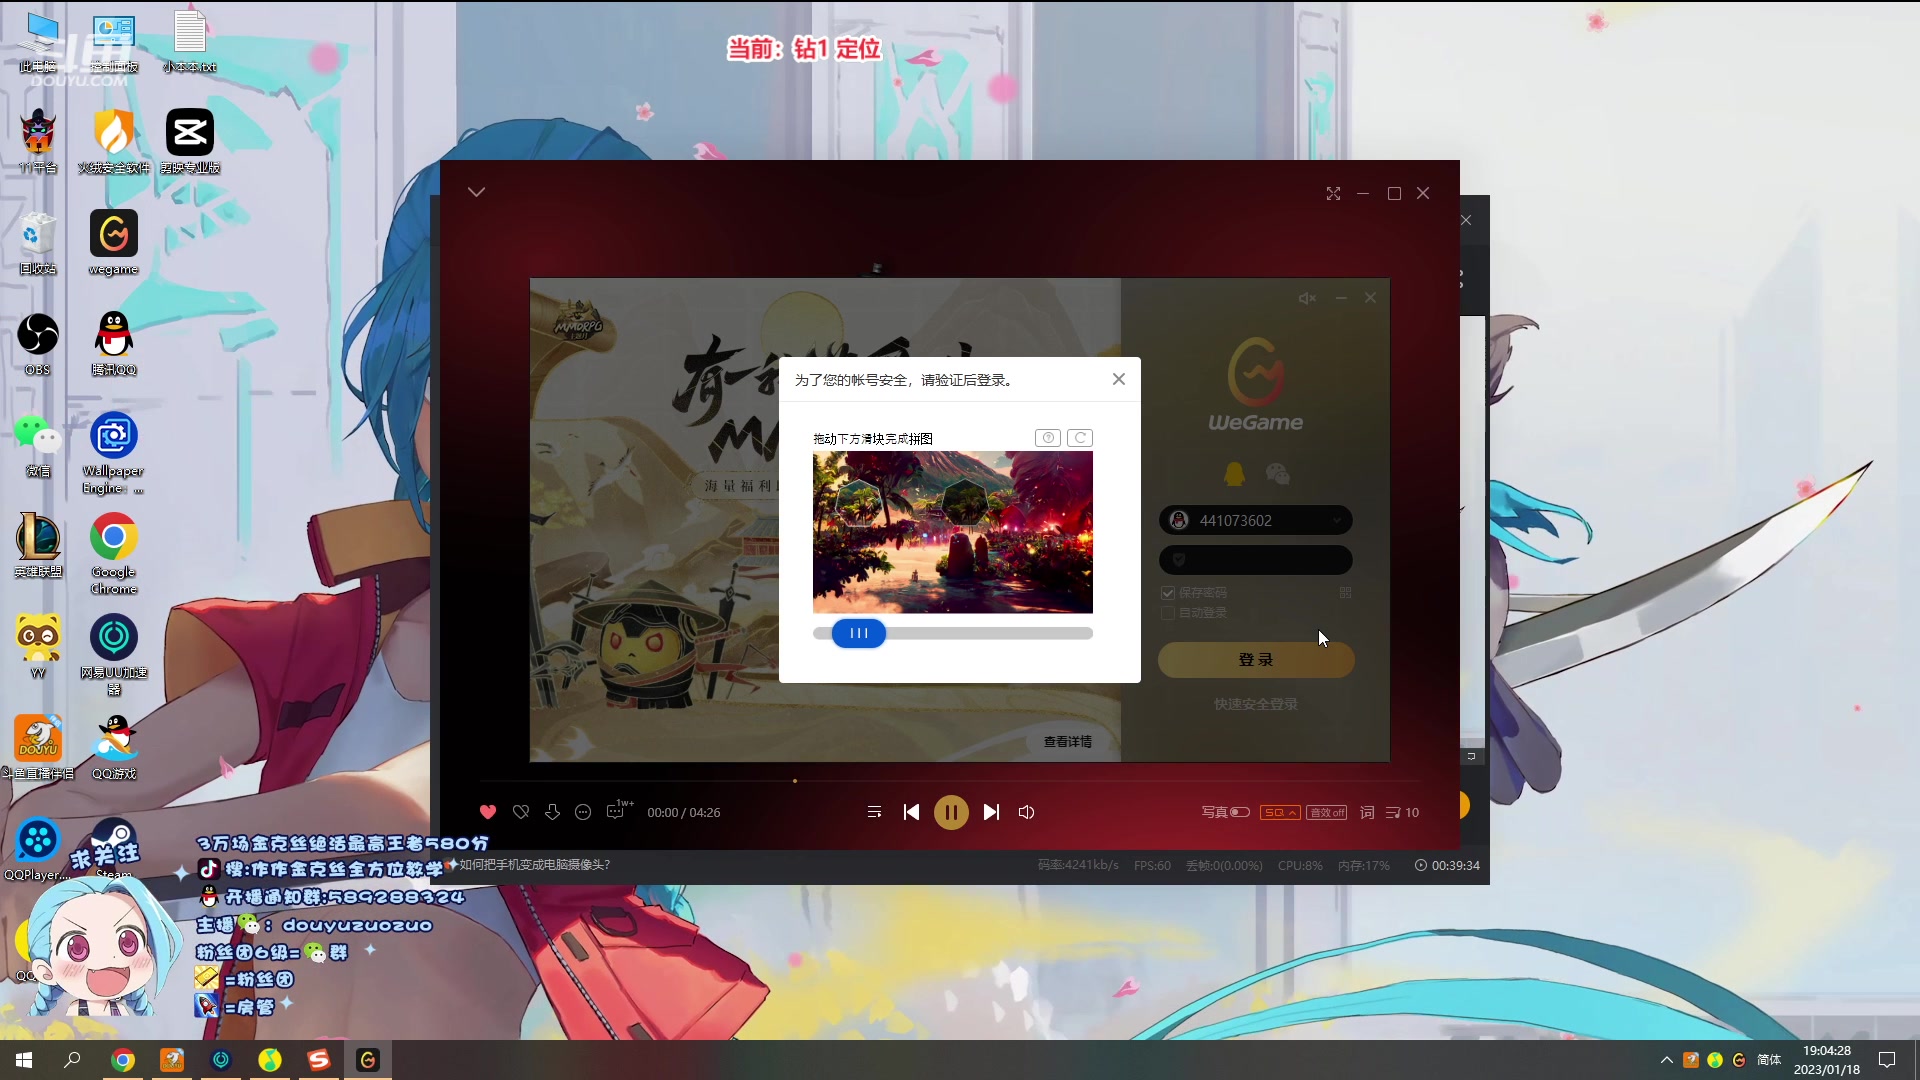
Task: Switch to WeGame from the taskbar
Action: pos(368,1060)
